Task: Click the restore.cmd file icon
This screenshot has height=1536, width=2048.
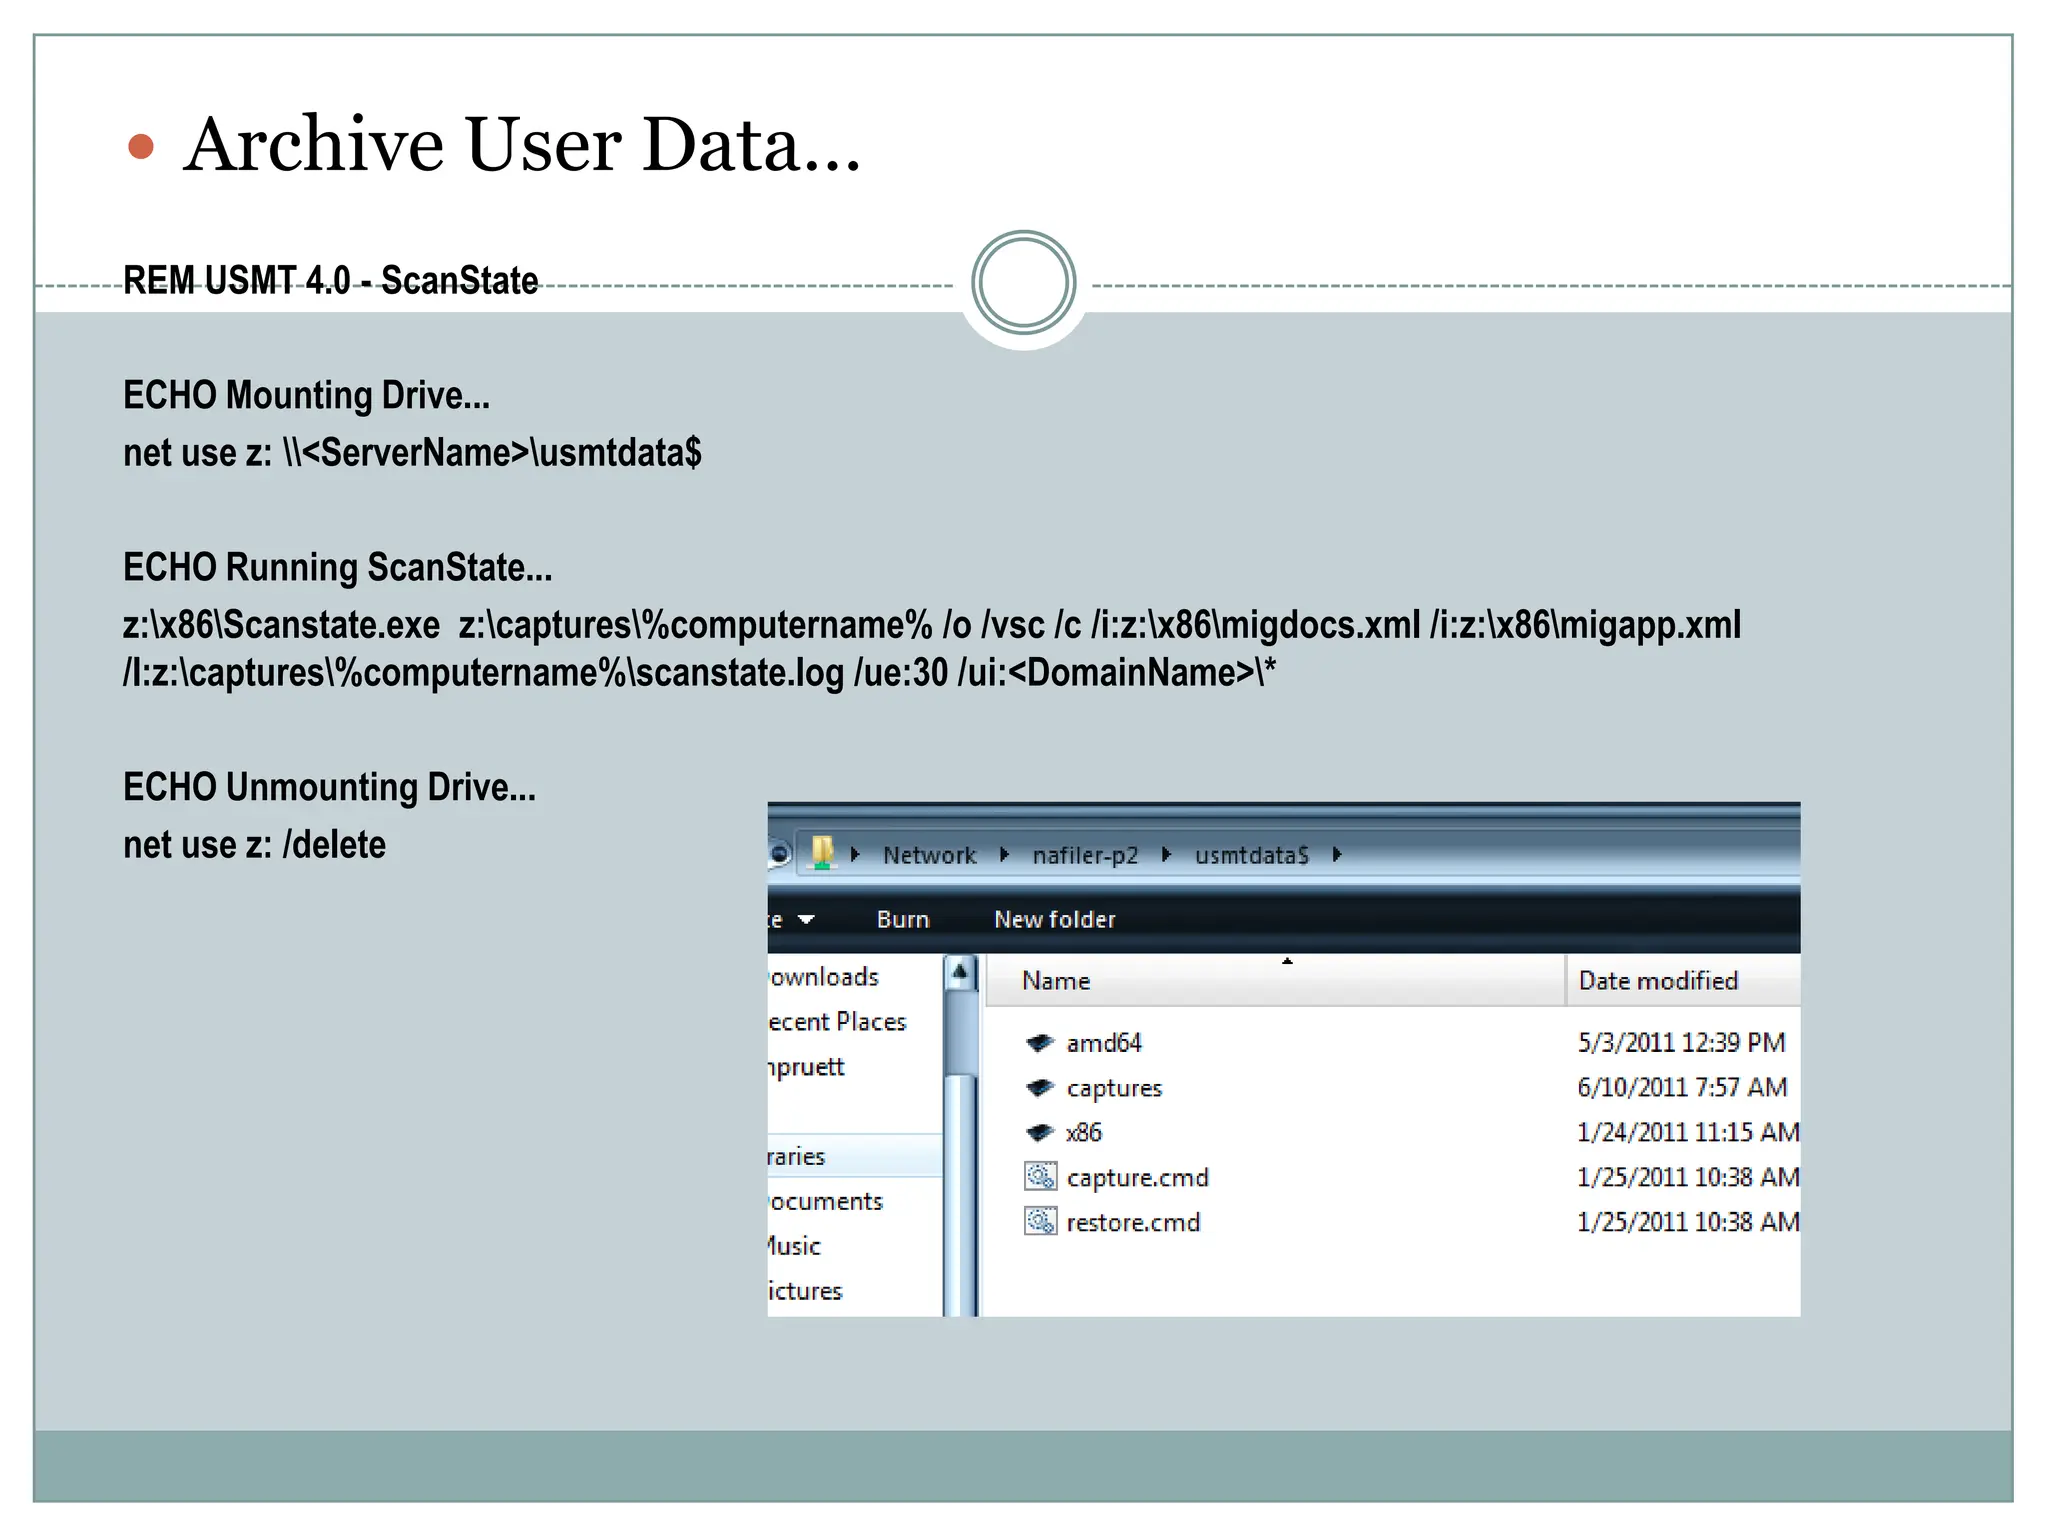Action: pos(1040,1221)
